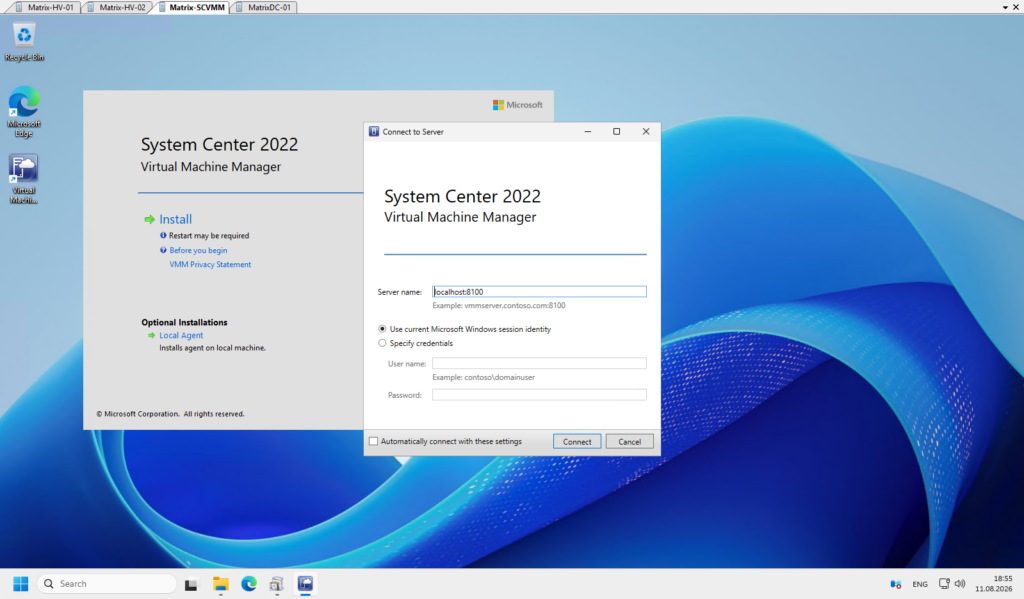The width and height of the screenshot is (1024, 599).
Task: Click Before you begin info icon
Action: pyautogui.click(x=163, y=250)
